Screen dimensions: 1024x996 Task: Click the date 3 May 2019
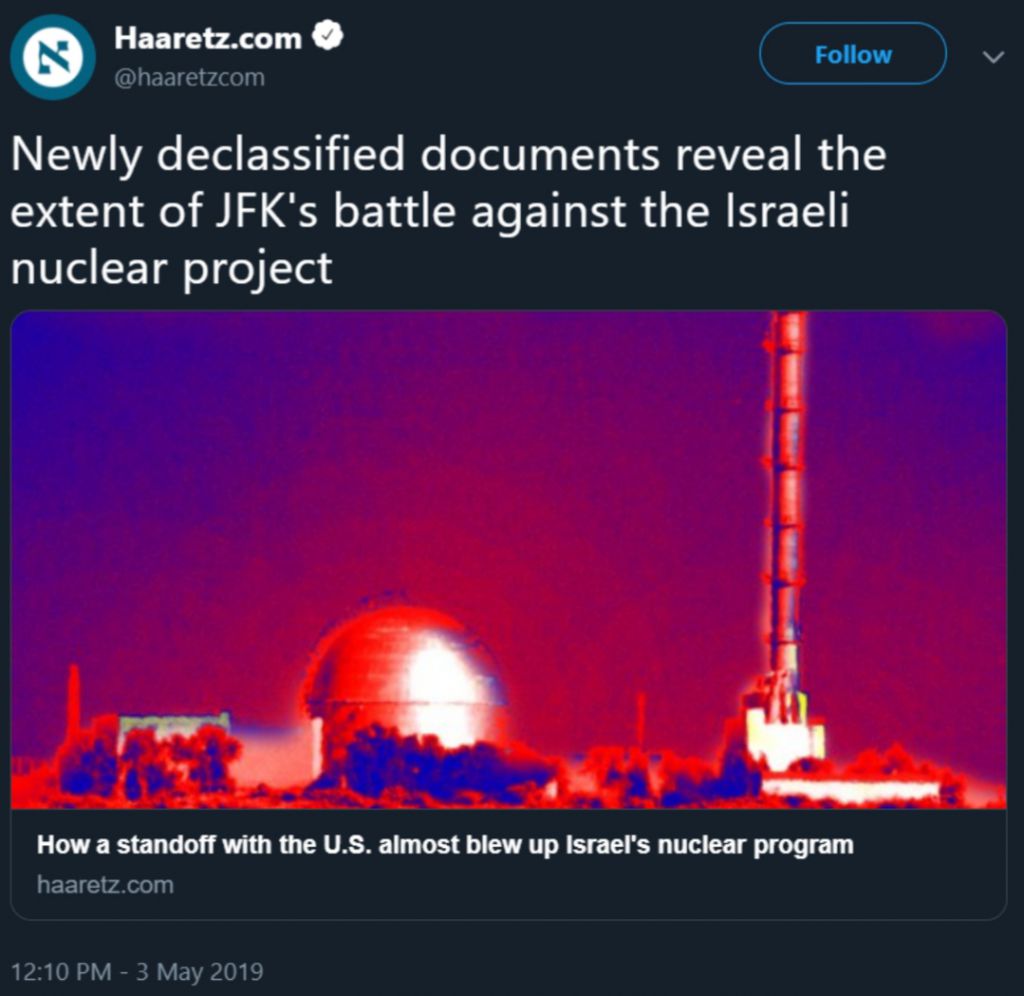pos(199,972)
